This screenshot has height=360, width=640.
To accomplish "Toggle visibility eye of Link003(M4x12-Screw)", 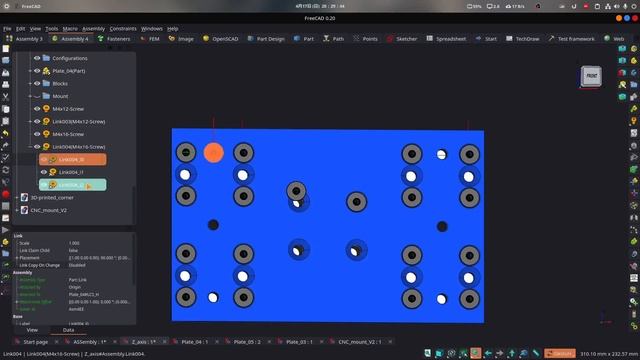I will (x=37, y=121).
